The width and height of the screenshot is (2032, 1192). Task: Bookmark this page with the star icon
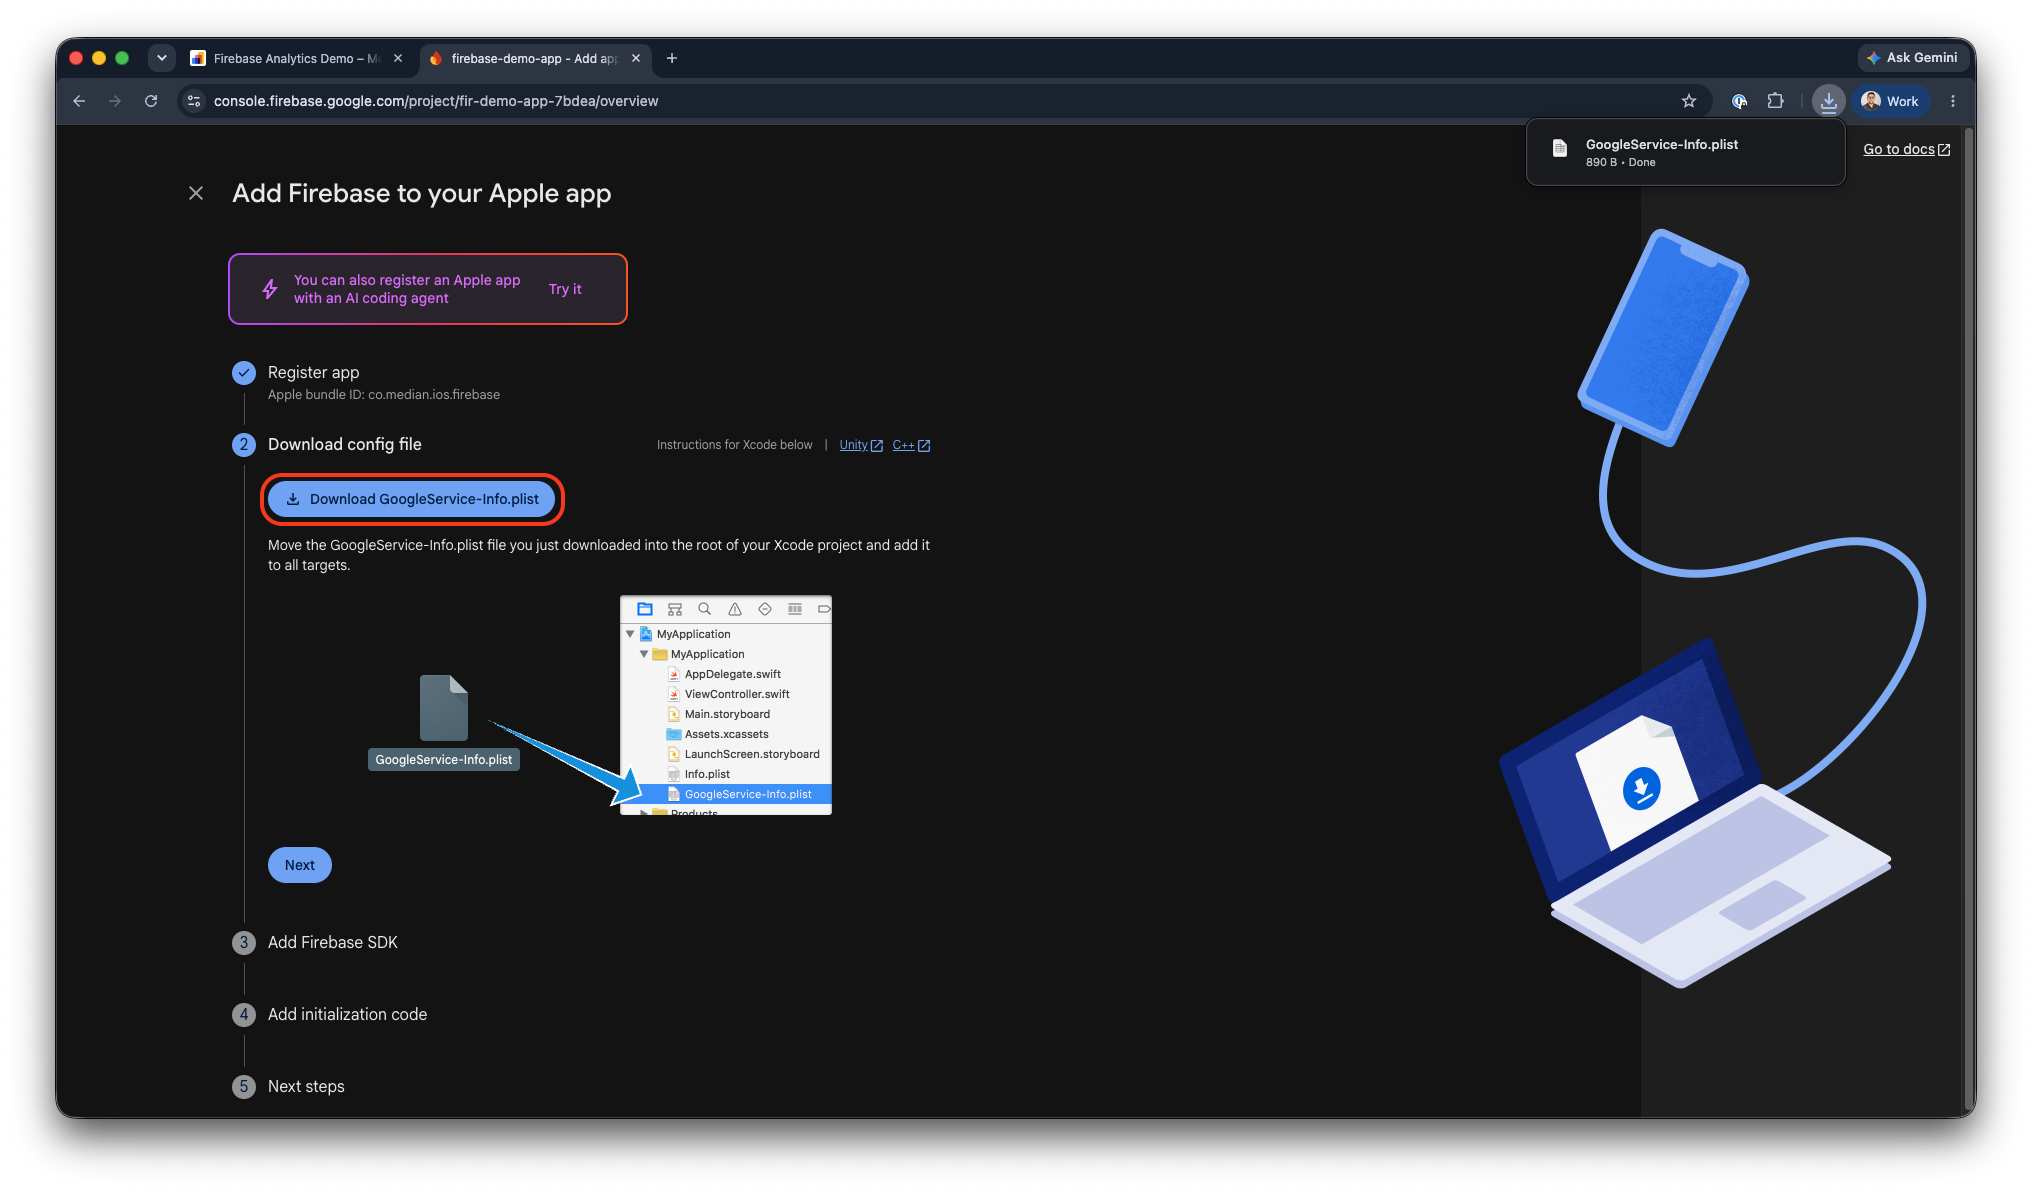coord(1689,101)
